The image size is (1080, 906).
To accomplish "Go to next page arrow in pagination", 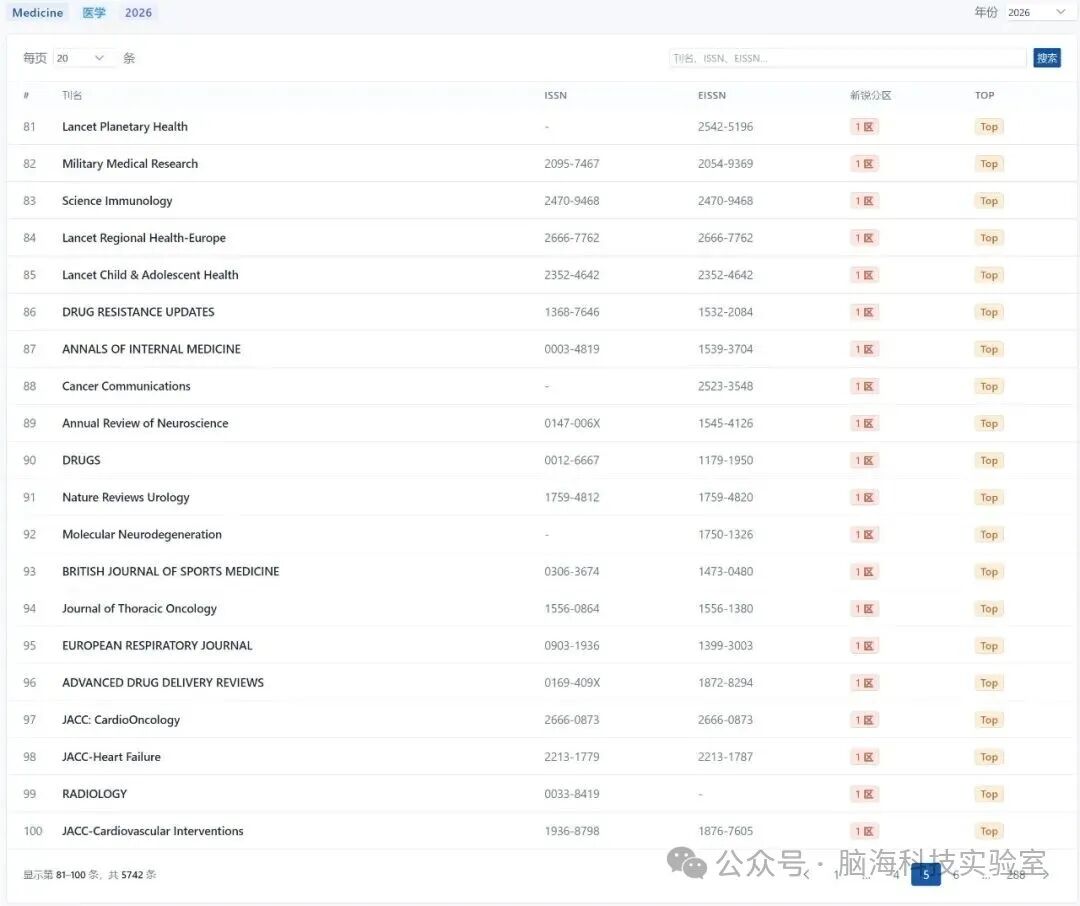I will 1046,875.
